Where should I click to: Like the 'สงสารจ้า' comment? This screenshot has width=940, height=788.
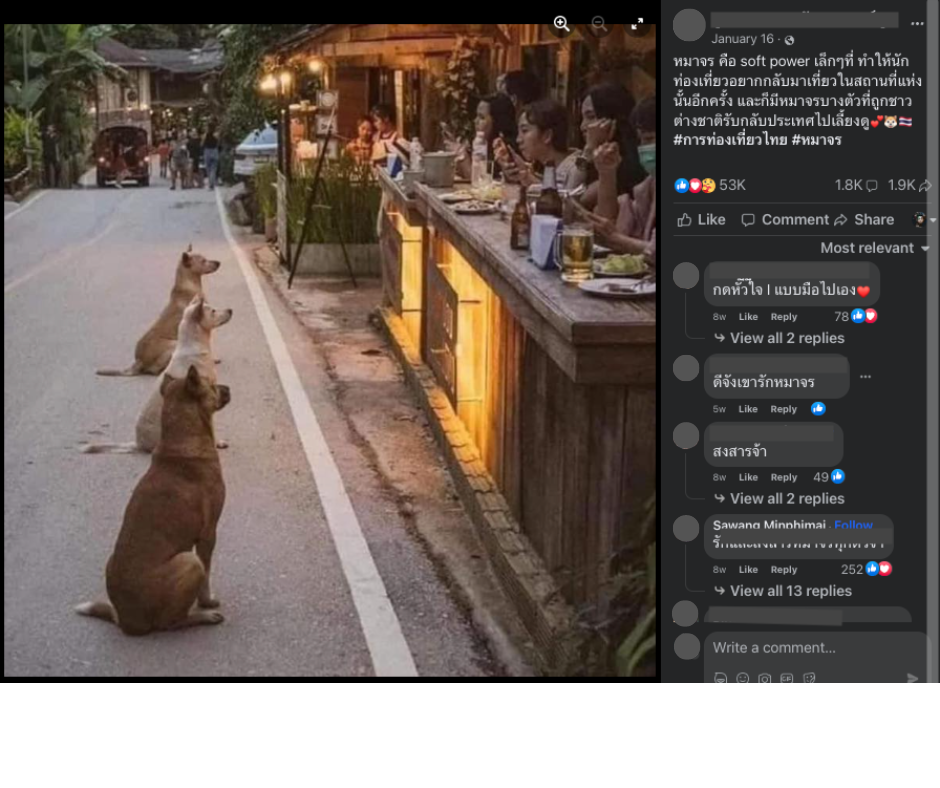(748, 477)
